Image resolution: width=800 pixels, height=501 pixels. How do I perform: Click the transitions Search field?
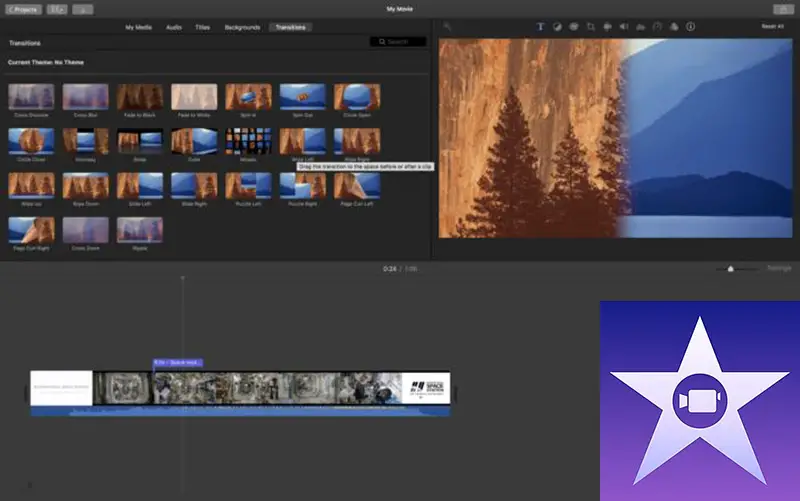pyautogui.click(x=398, y=42)
